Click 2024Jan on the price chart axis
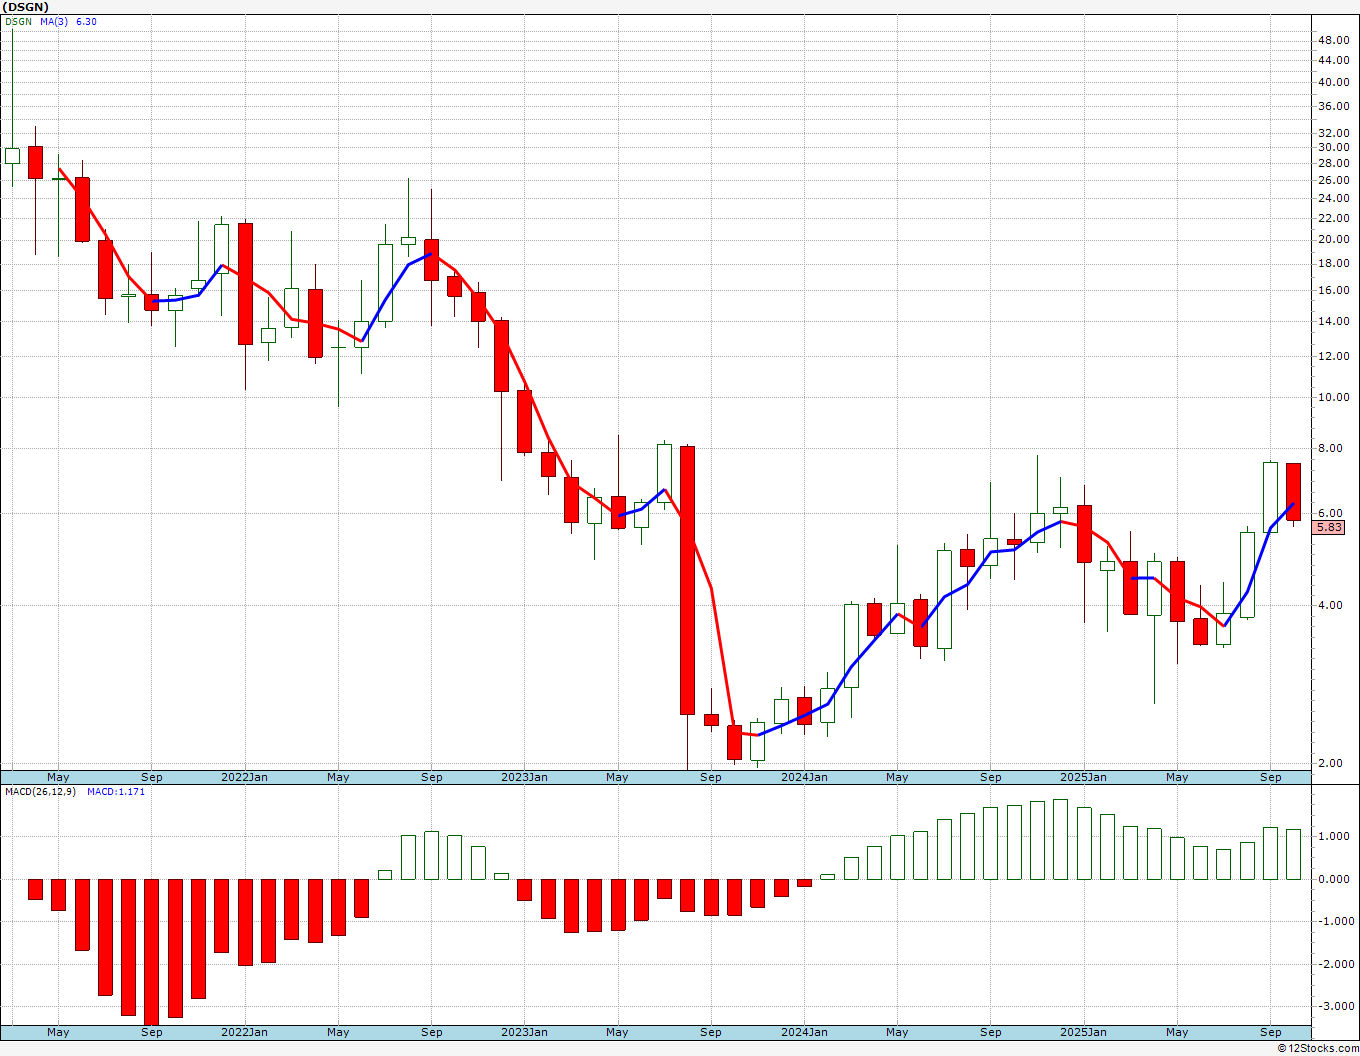The height and width of the screenshot is (1056, 1360). click(x=804, y=777)
